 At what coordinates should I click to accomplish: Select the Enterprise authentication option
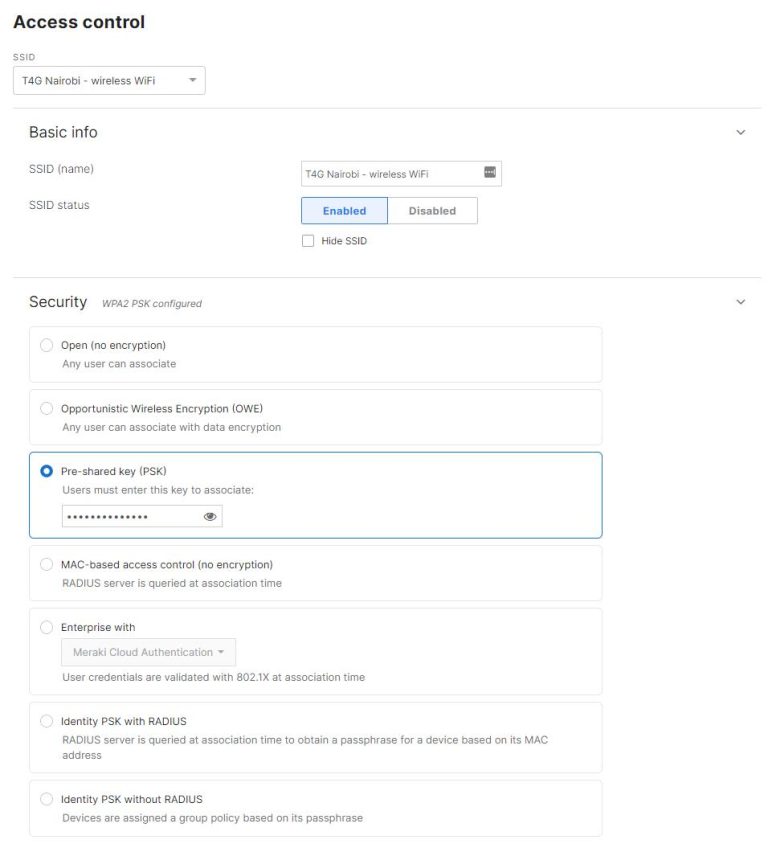click(46, 627)
